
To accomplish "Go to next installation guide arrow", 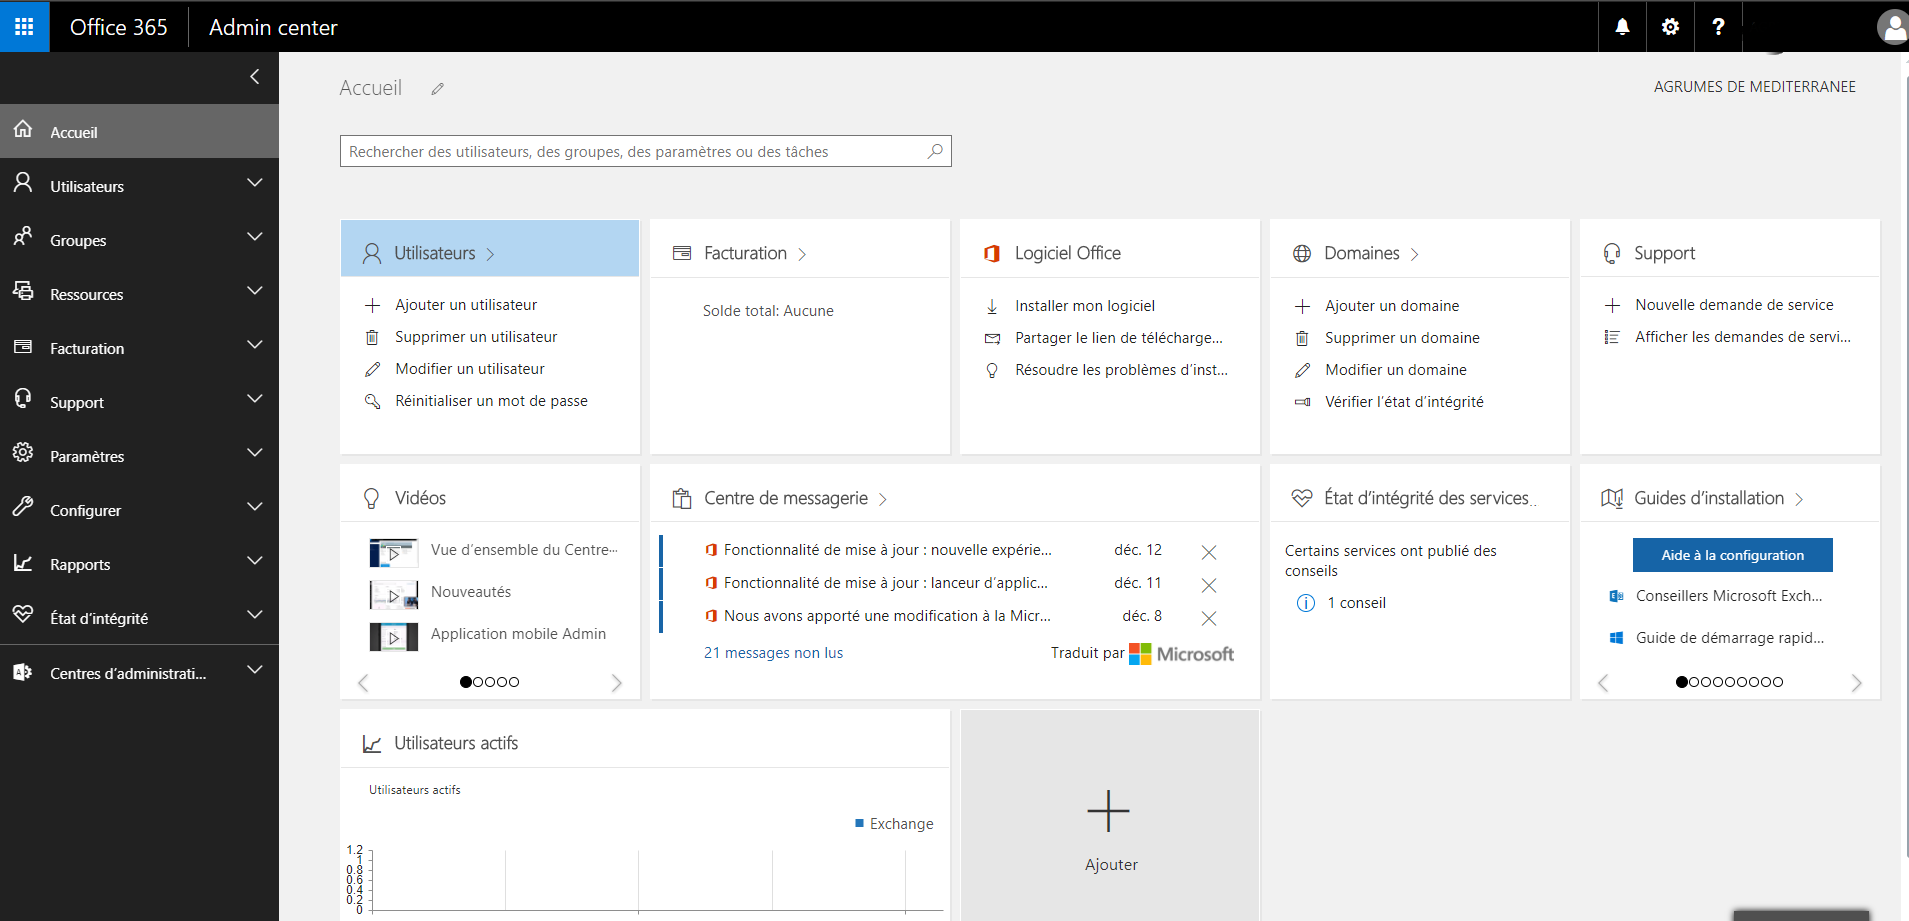I will click(x=1856, y=683).
